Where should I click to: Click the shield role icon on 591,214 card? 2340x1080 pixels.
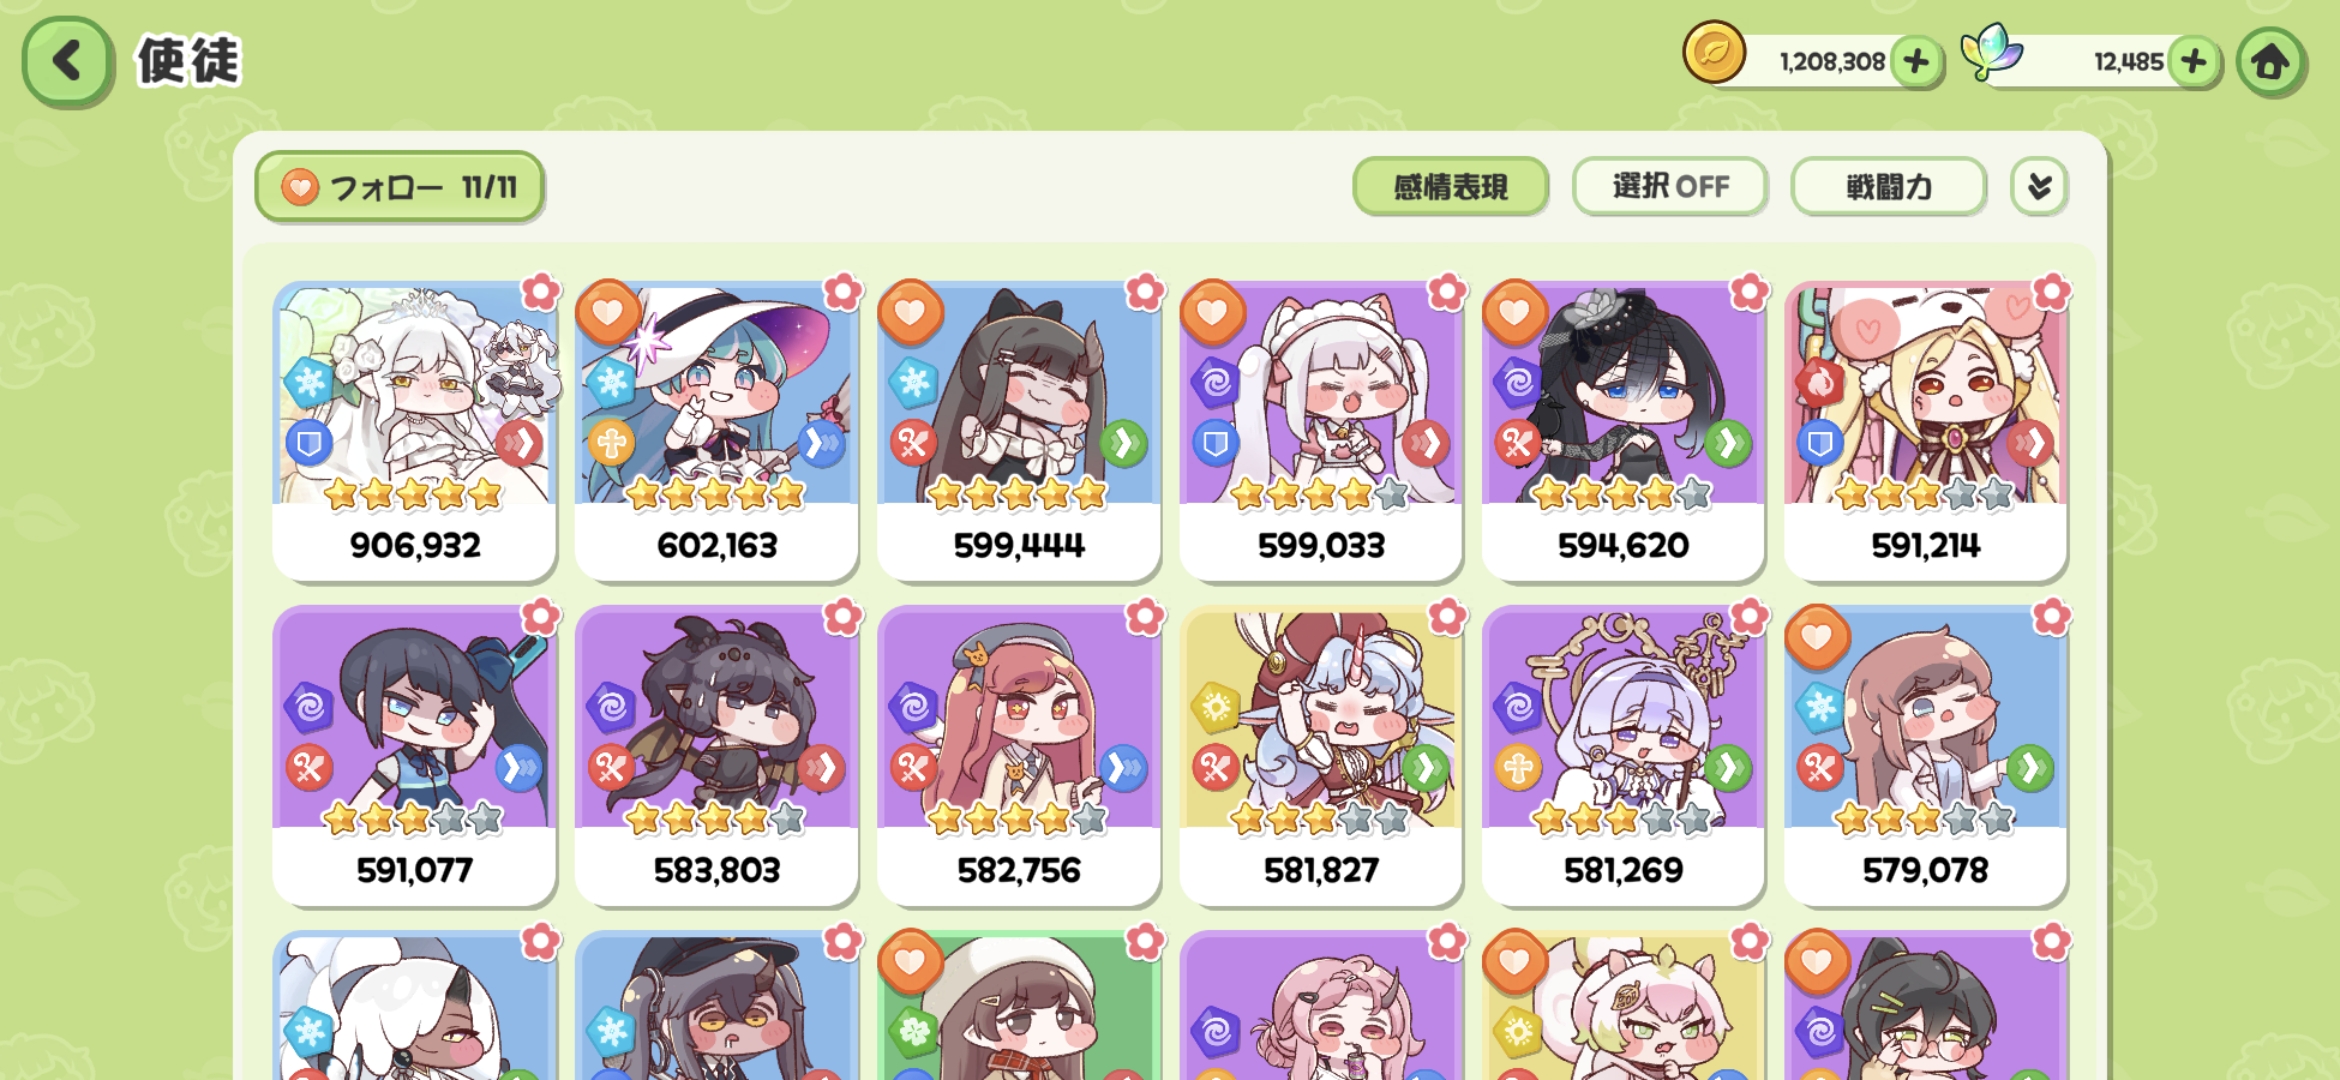(1819, 443)
